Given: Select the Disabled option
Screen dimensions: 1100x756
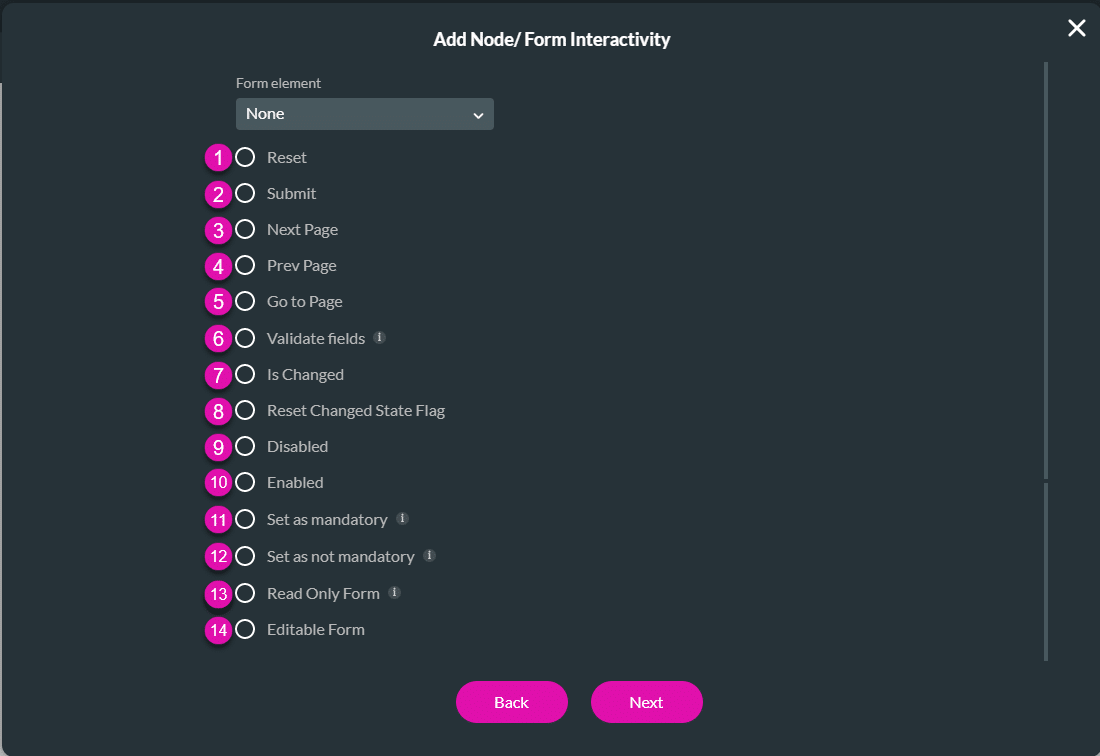Looking at the screenshot, I should coord(243,446).
